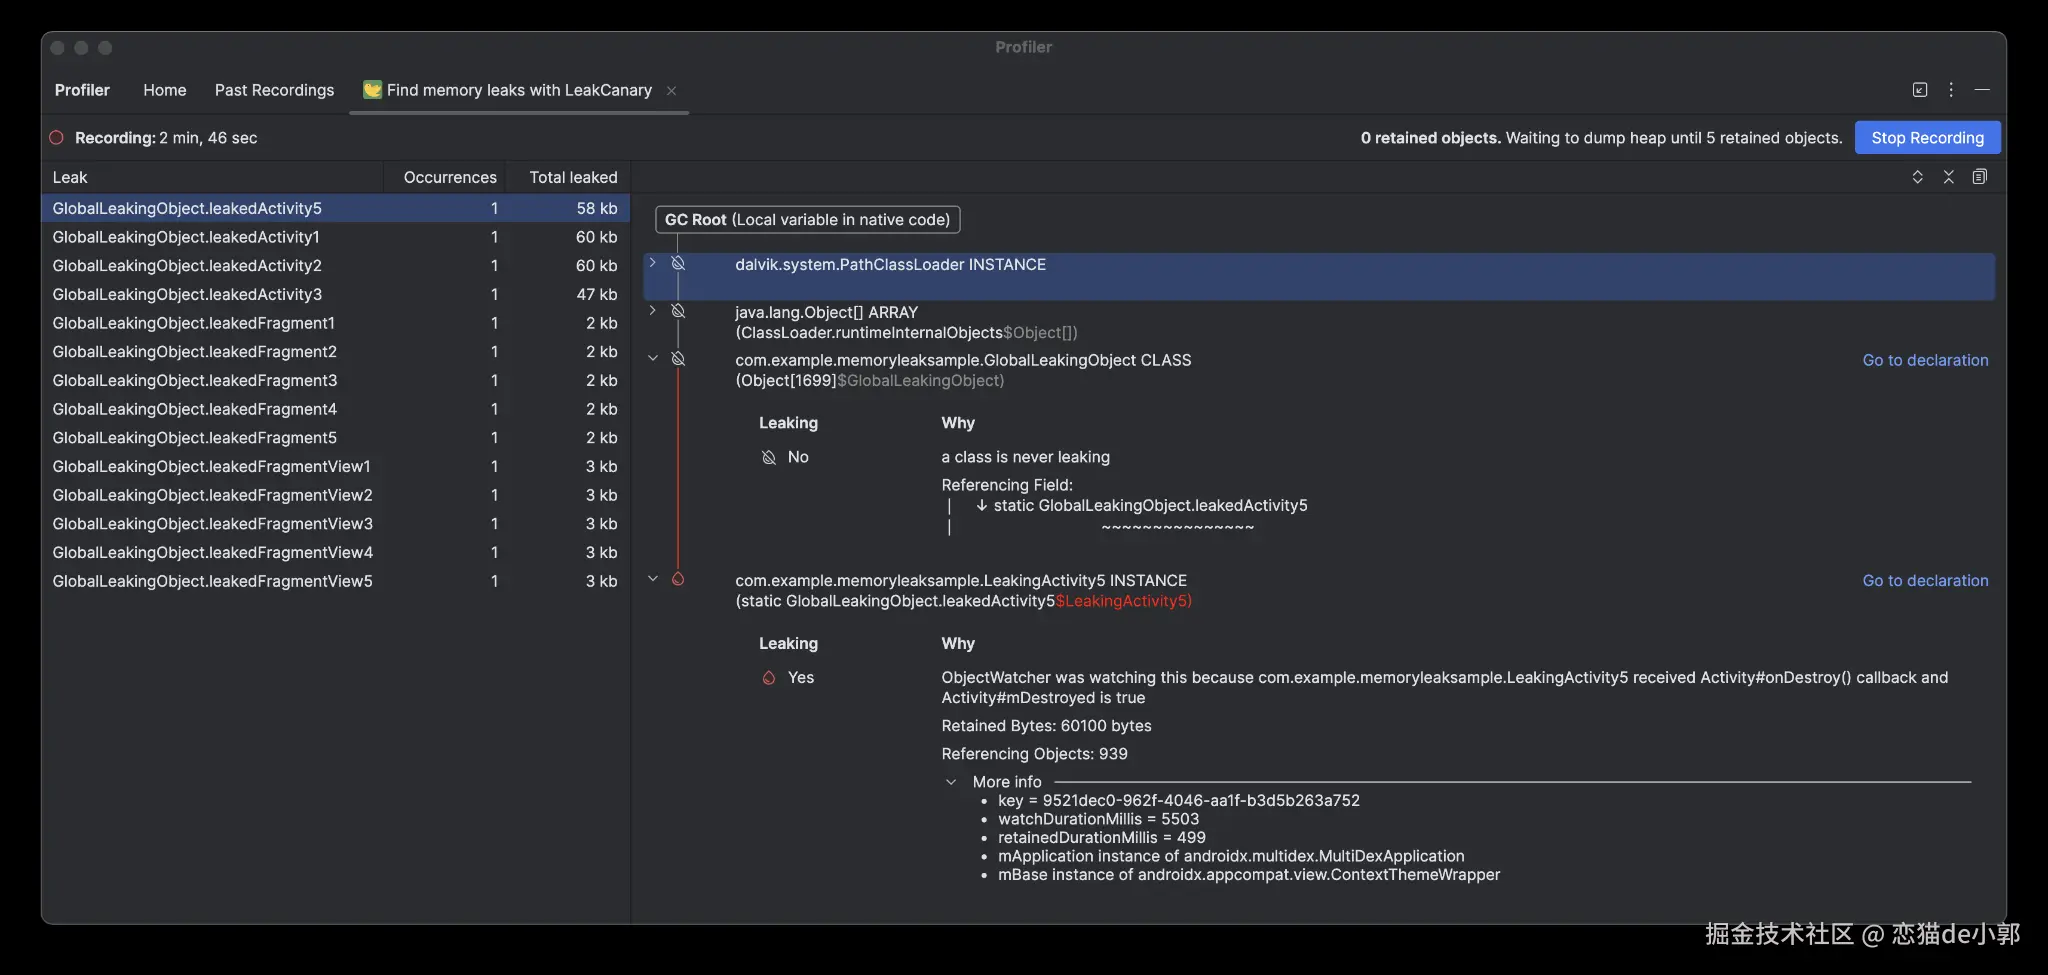The image size is (2048, 975).
Task: Select the GlobalLeakingObject.leakedFragment4 row
Action: coord(336,409)
